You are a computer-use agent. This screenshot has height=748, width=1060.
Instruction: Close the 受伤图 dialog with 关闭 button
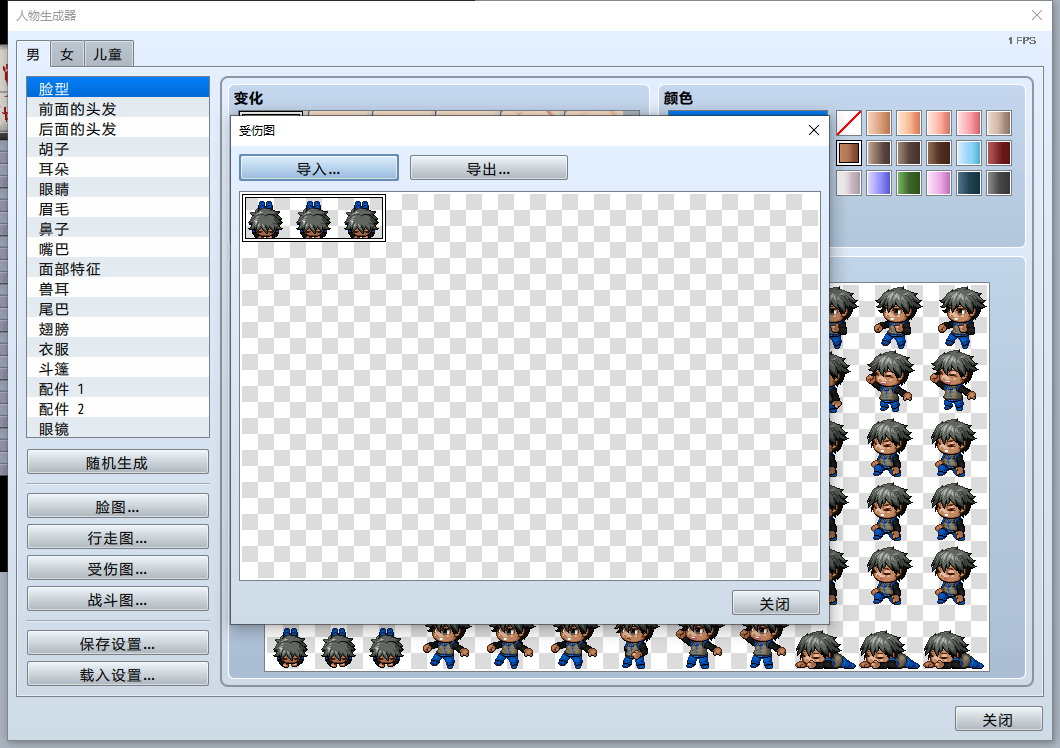coord(775,603)
